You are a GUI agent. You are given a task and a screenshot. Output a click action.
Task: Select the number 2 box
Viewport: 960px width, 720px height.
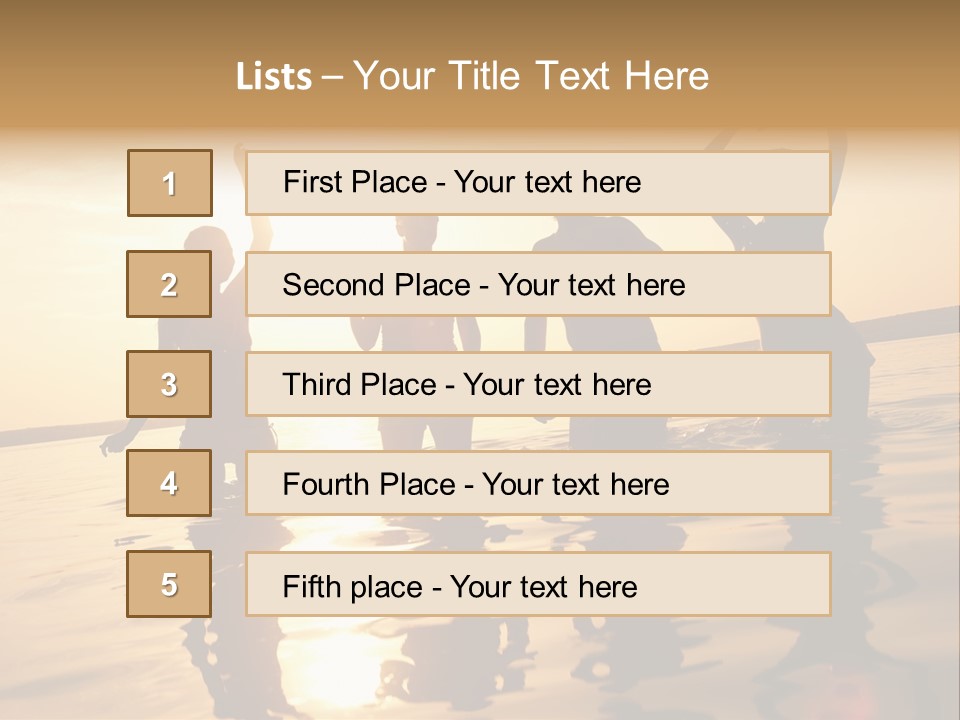pyautogui.click(x=169, y=284)
